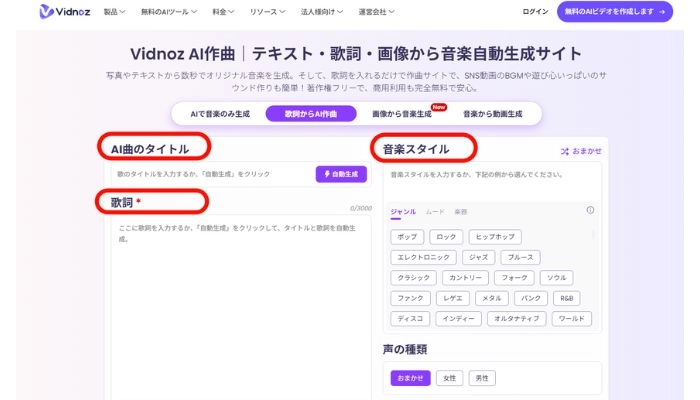Pick the カントリー genre tag
This screenshot has width=700, height=400.
click(x=465, y=278)
